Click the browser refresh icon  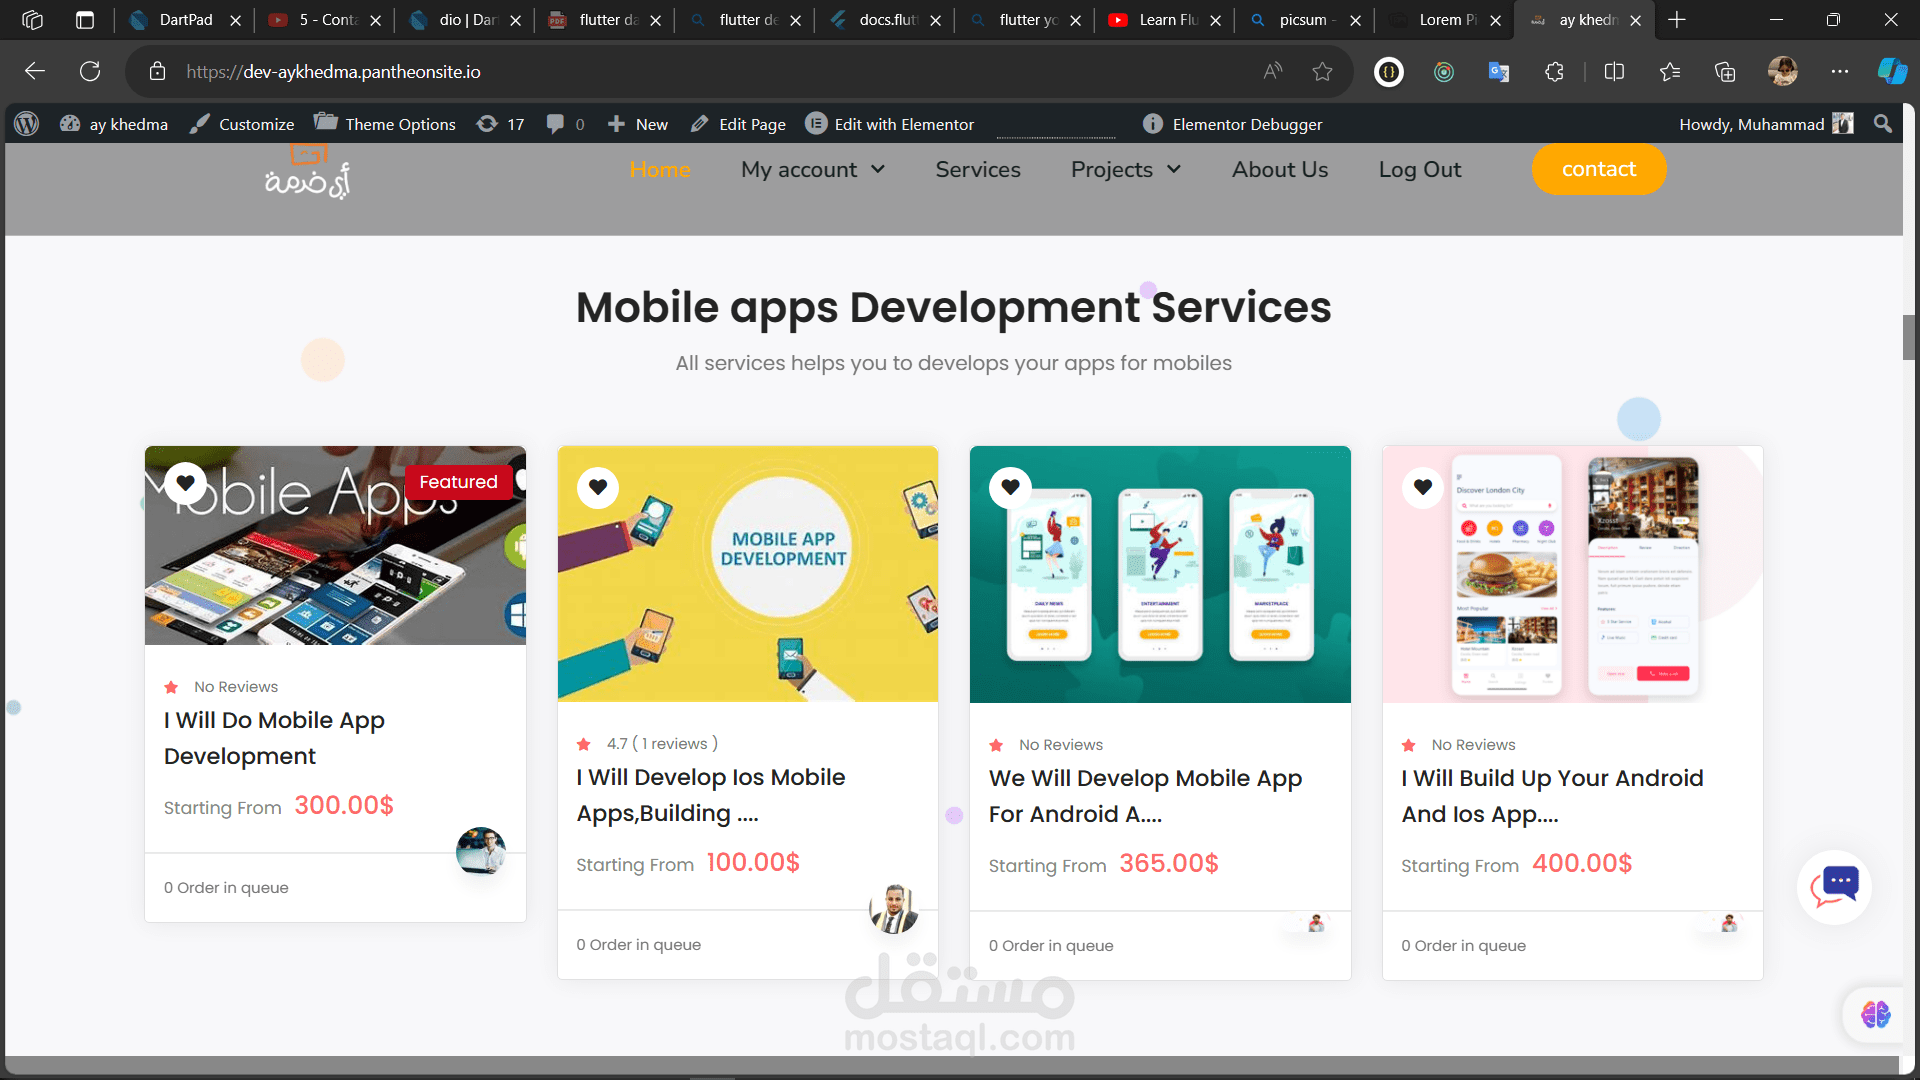90,71
